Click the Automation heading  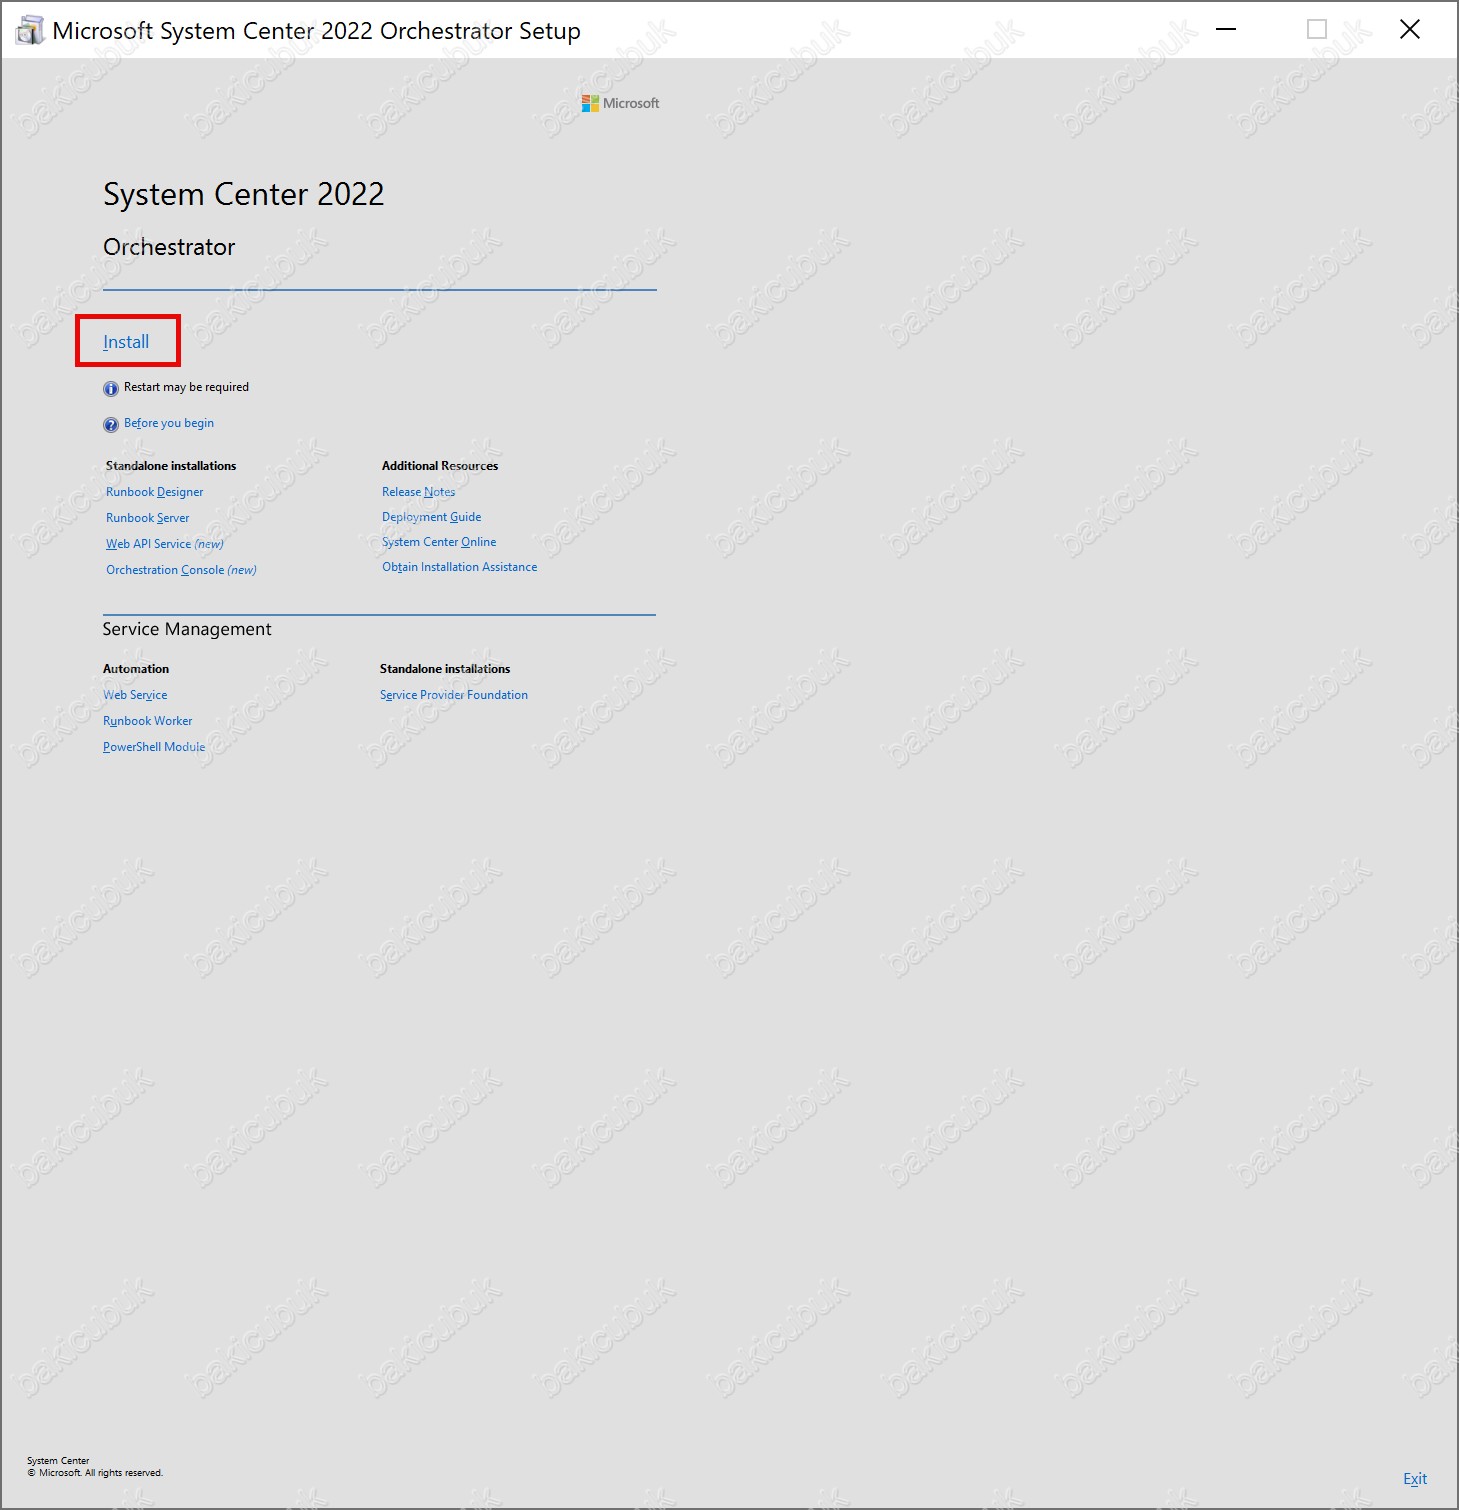pos(136,669)
